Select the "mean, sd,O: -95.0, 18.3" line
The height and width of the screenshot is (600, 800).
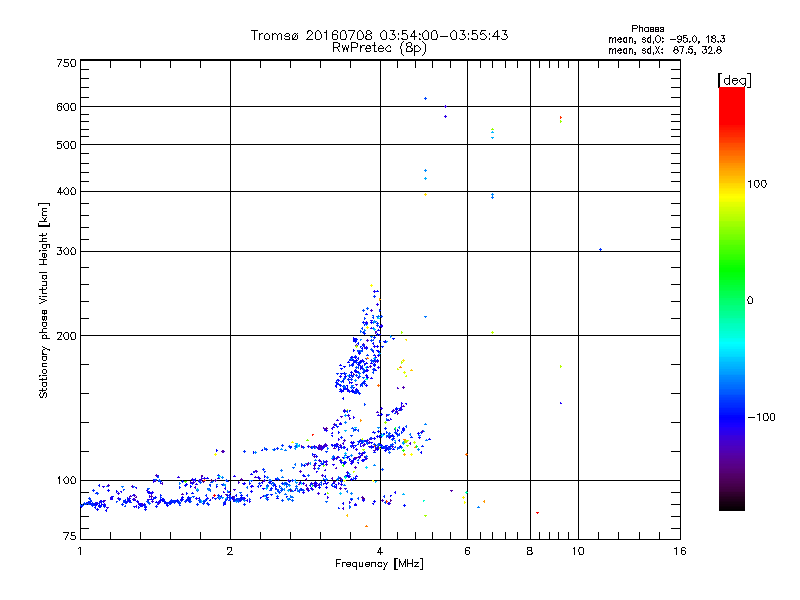click(666, 39)
